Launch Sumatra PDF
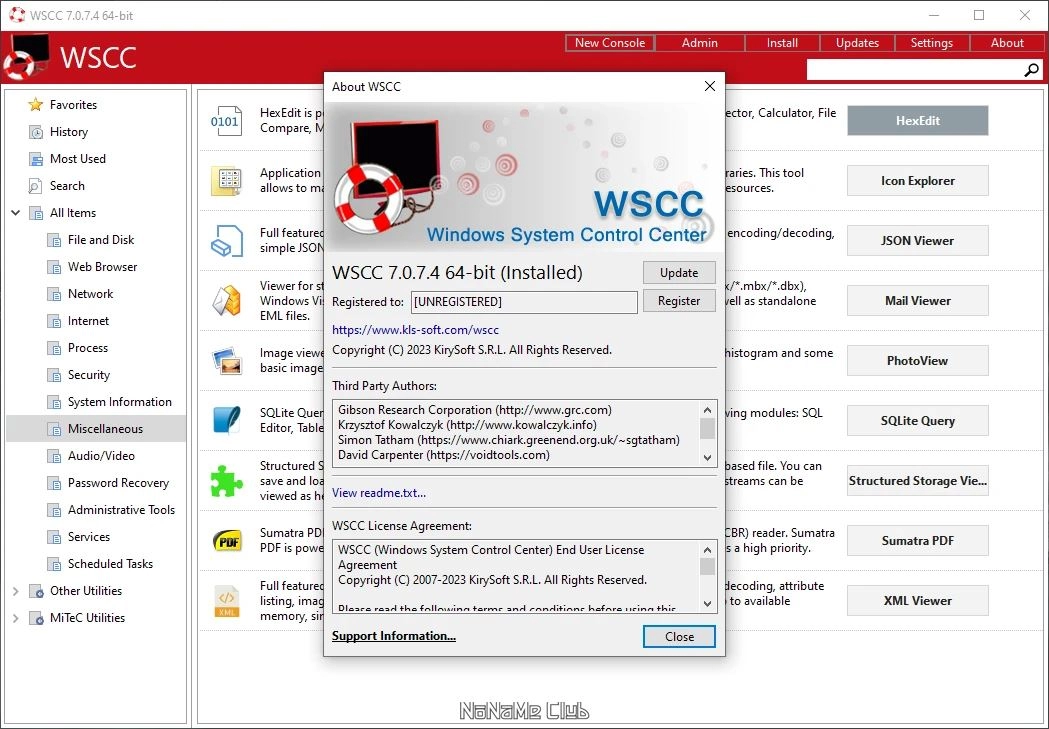The image size is (1049, 729). [917, 540]
